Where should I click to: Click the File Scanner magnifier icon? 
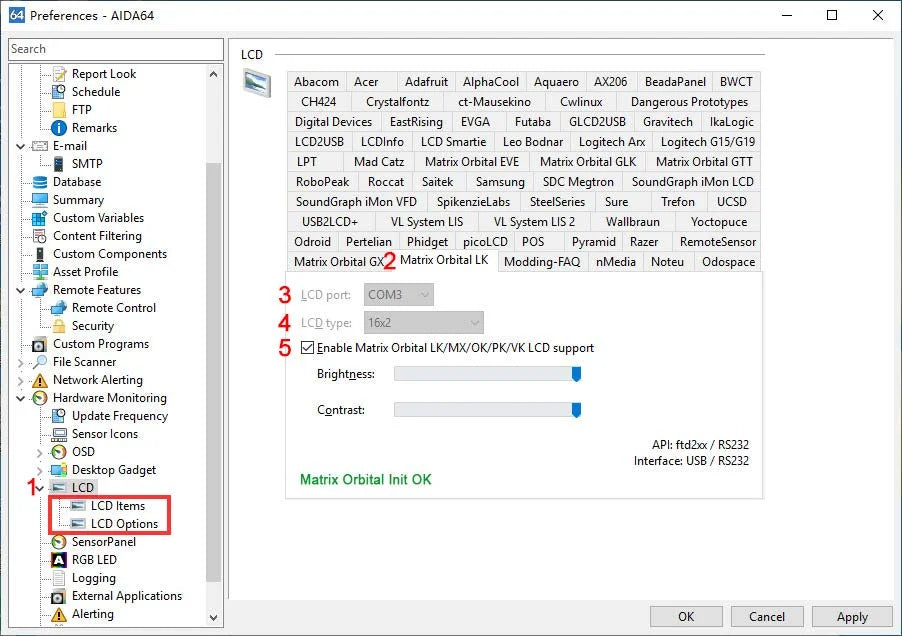(x=40, y=362)
